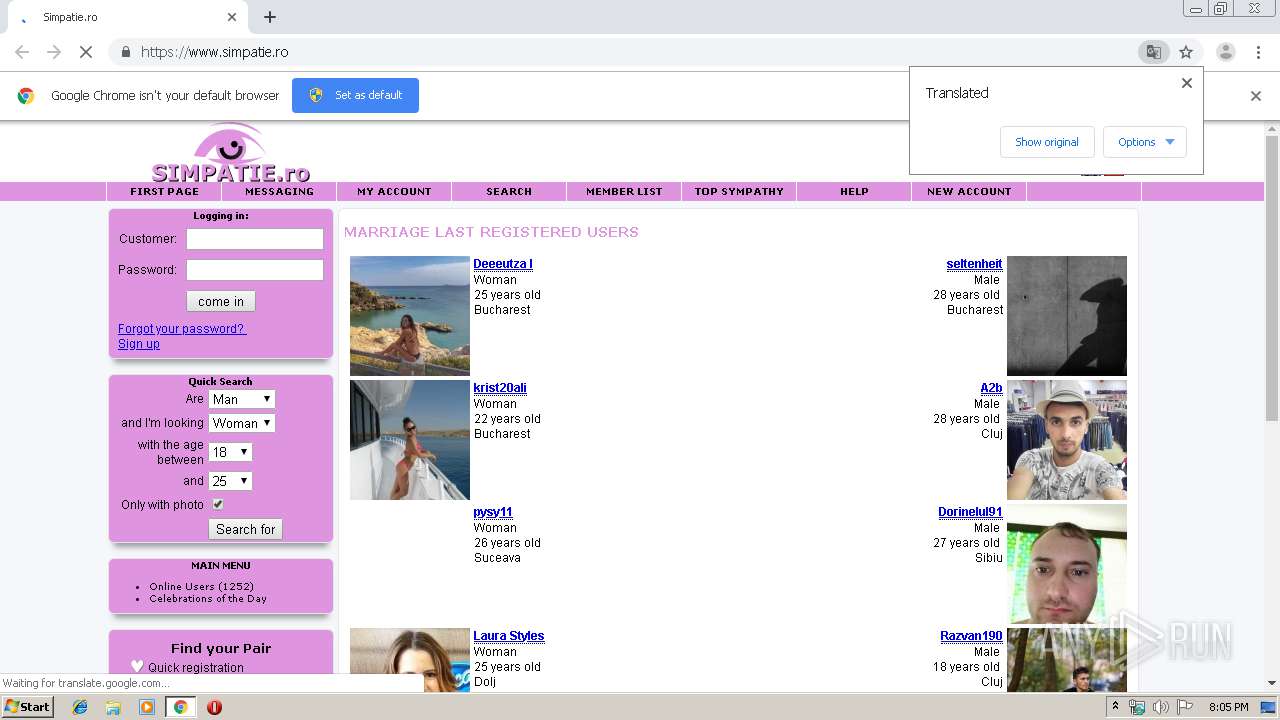Open Dorinelul91 profile link

(970, 512)
